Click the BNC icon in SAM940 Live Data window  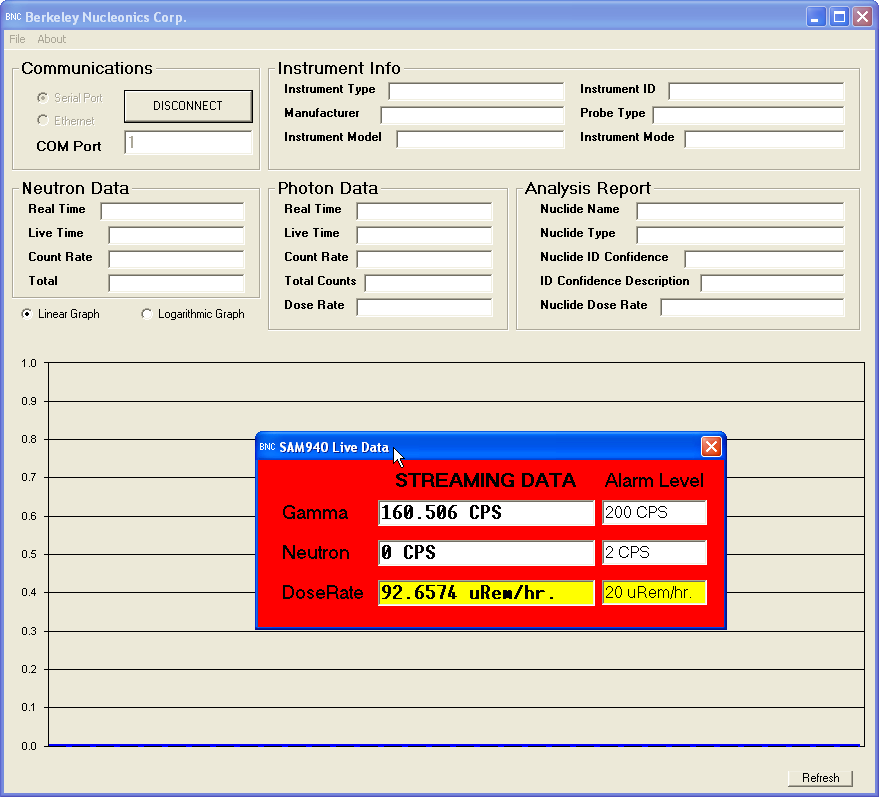point(267,447)
